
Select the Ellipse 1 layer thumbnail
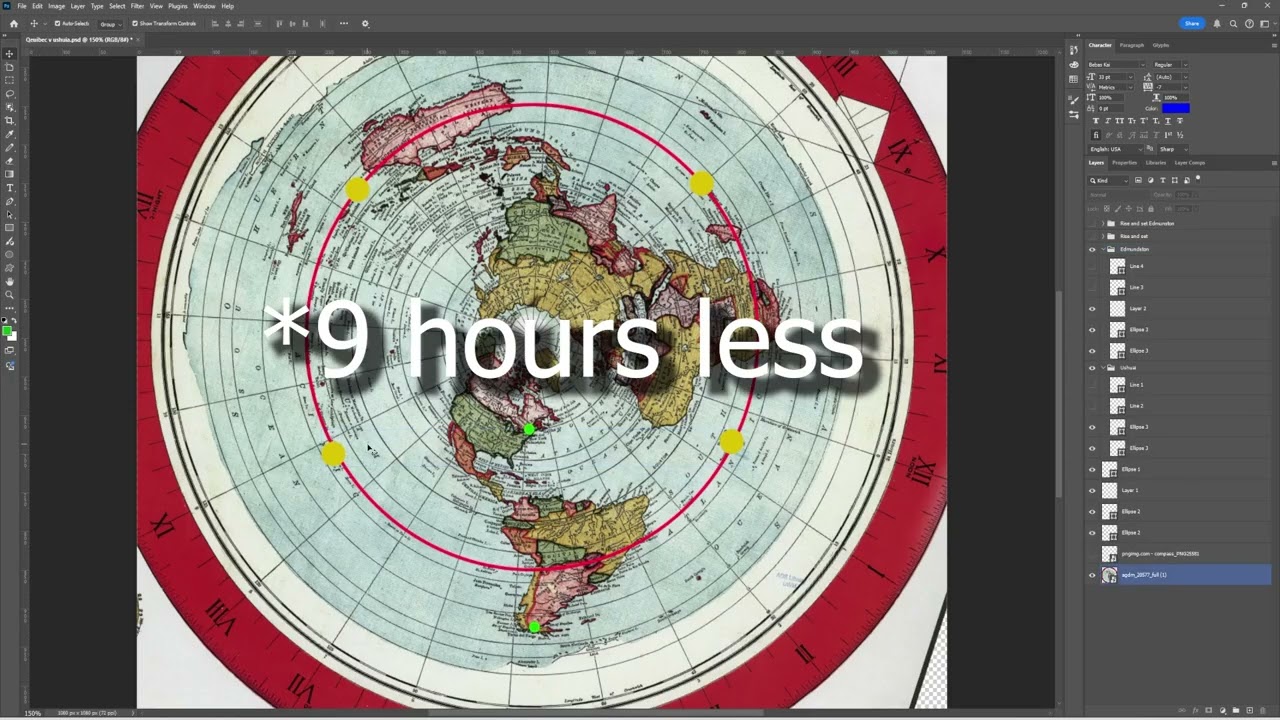pyautogui.click(x=1109, y=469)
